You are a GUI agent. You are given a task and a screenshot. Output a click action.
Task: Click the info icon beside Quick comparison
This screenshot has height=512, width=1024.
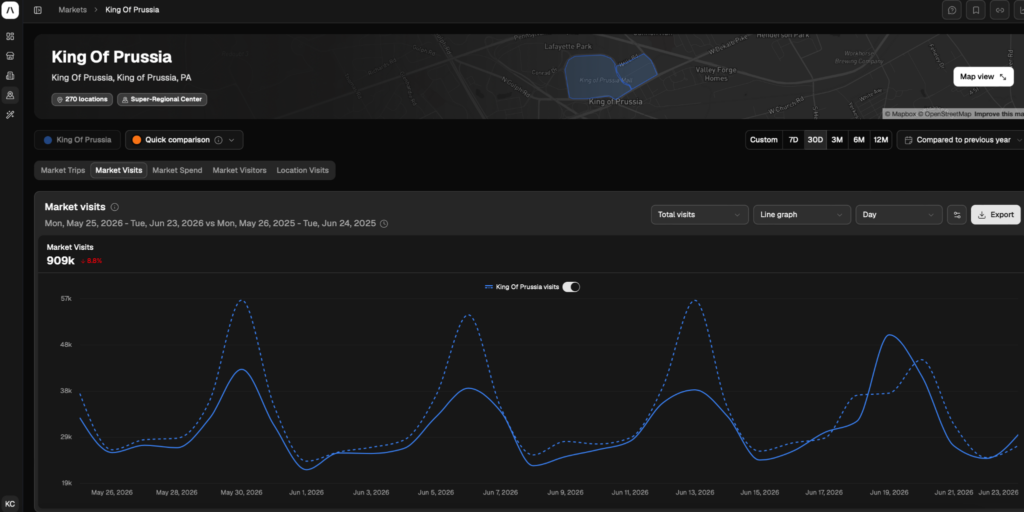pyautogui.click(x=219, y=140)
